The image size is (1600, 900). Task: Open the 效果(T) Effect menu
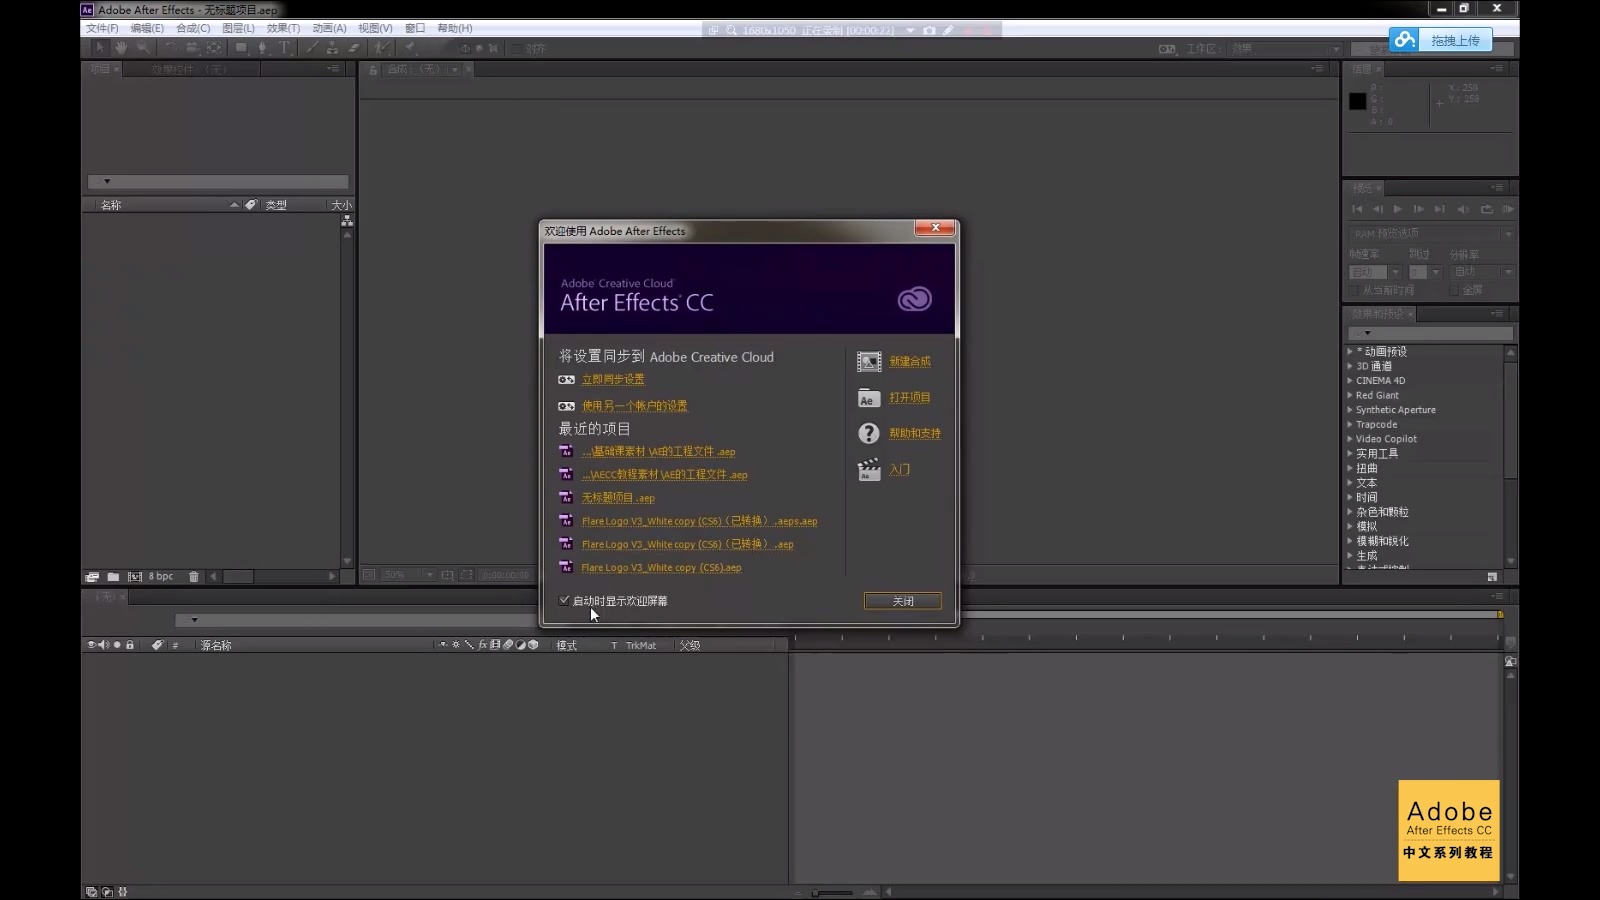pos(283,28)
